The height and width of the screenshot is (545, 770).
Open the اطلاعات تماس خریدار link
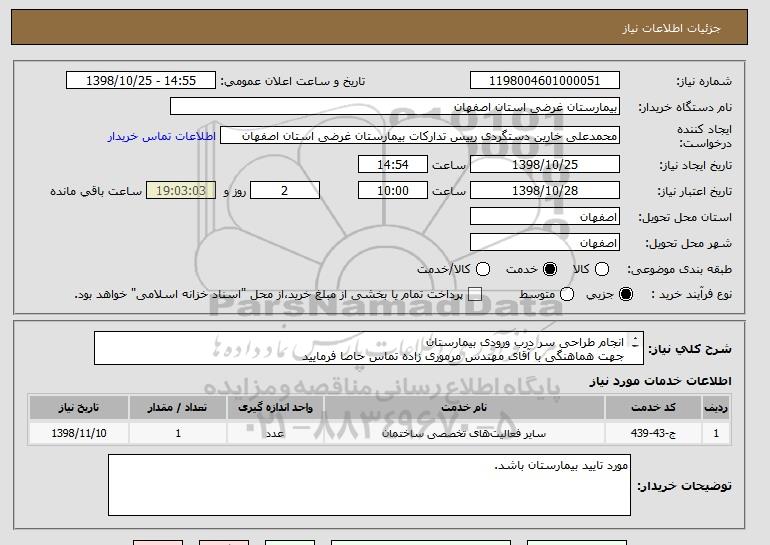[x=162, y=136]
